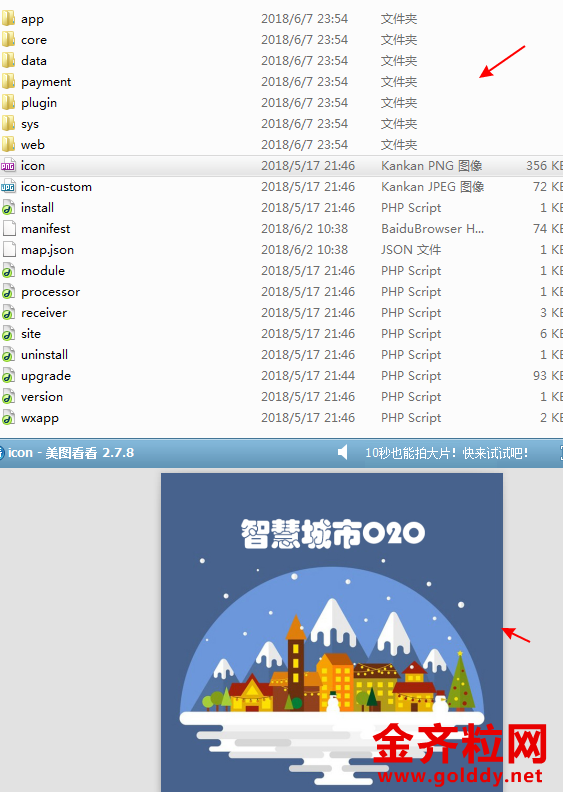The height and width of the screenshot is (792, 563).
Task: Select the plugin folder icon
Action: click(x=8, y=103)
